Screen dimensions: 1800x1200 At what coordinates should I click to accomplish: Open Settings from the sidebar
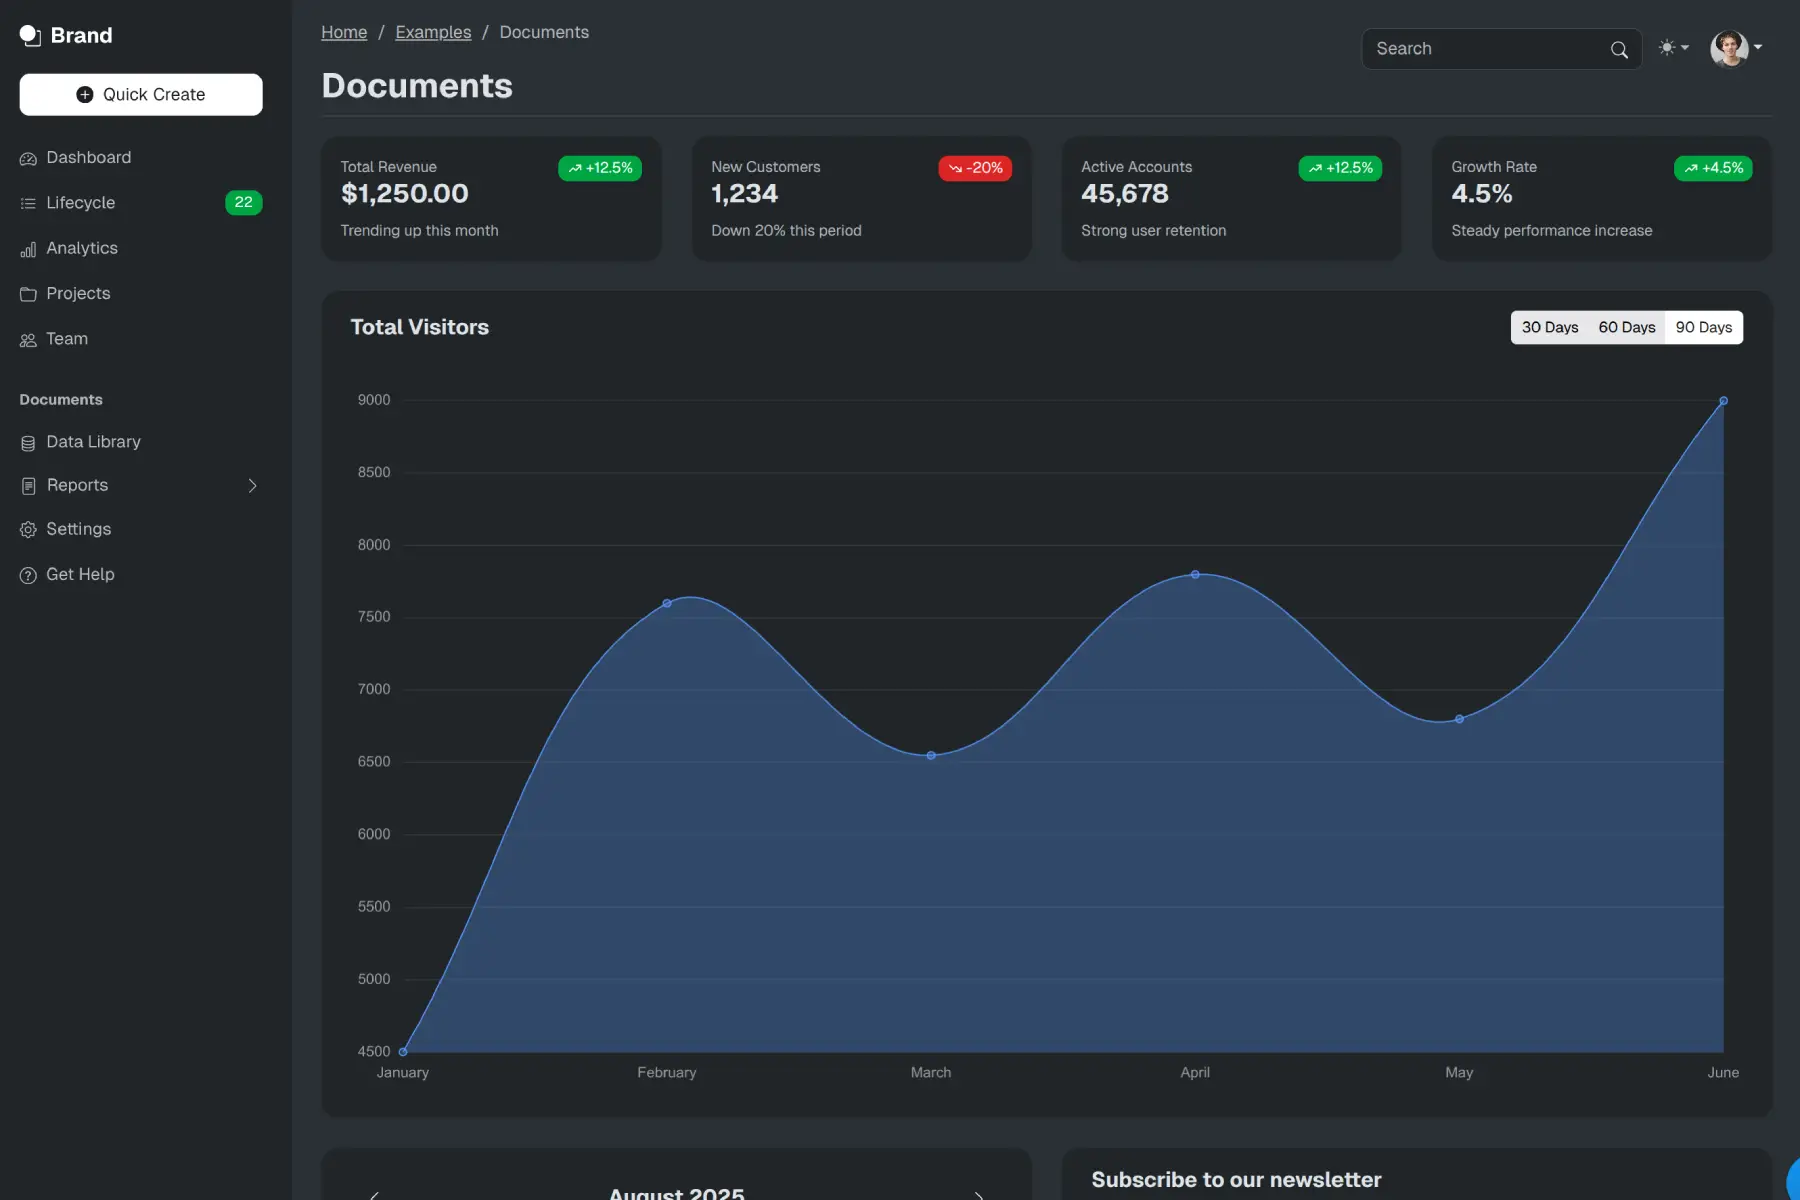(78, 528)
